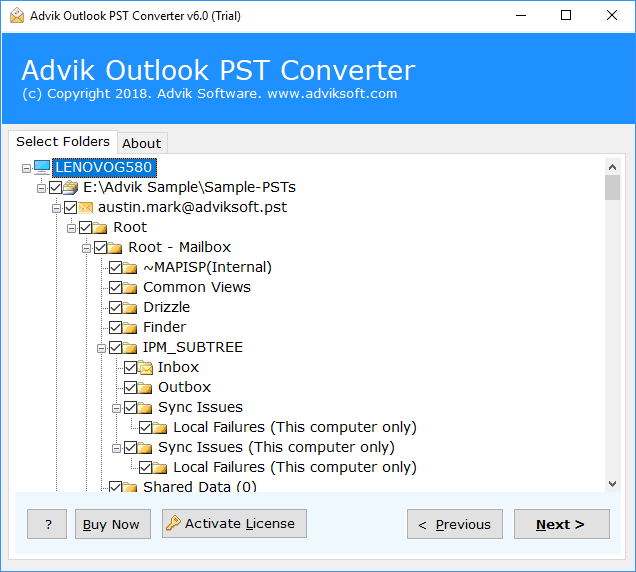636x572 pixels.
Task: Select the Drizzle folder label
Action: [167, 308]
